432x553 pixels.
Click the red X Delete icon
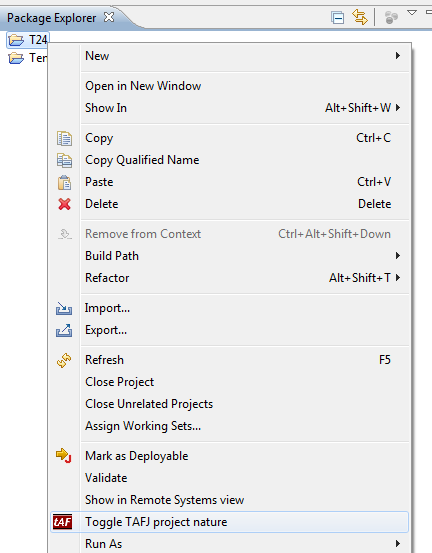coord(65,204)
